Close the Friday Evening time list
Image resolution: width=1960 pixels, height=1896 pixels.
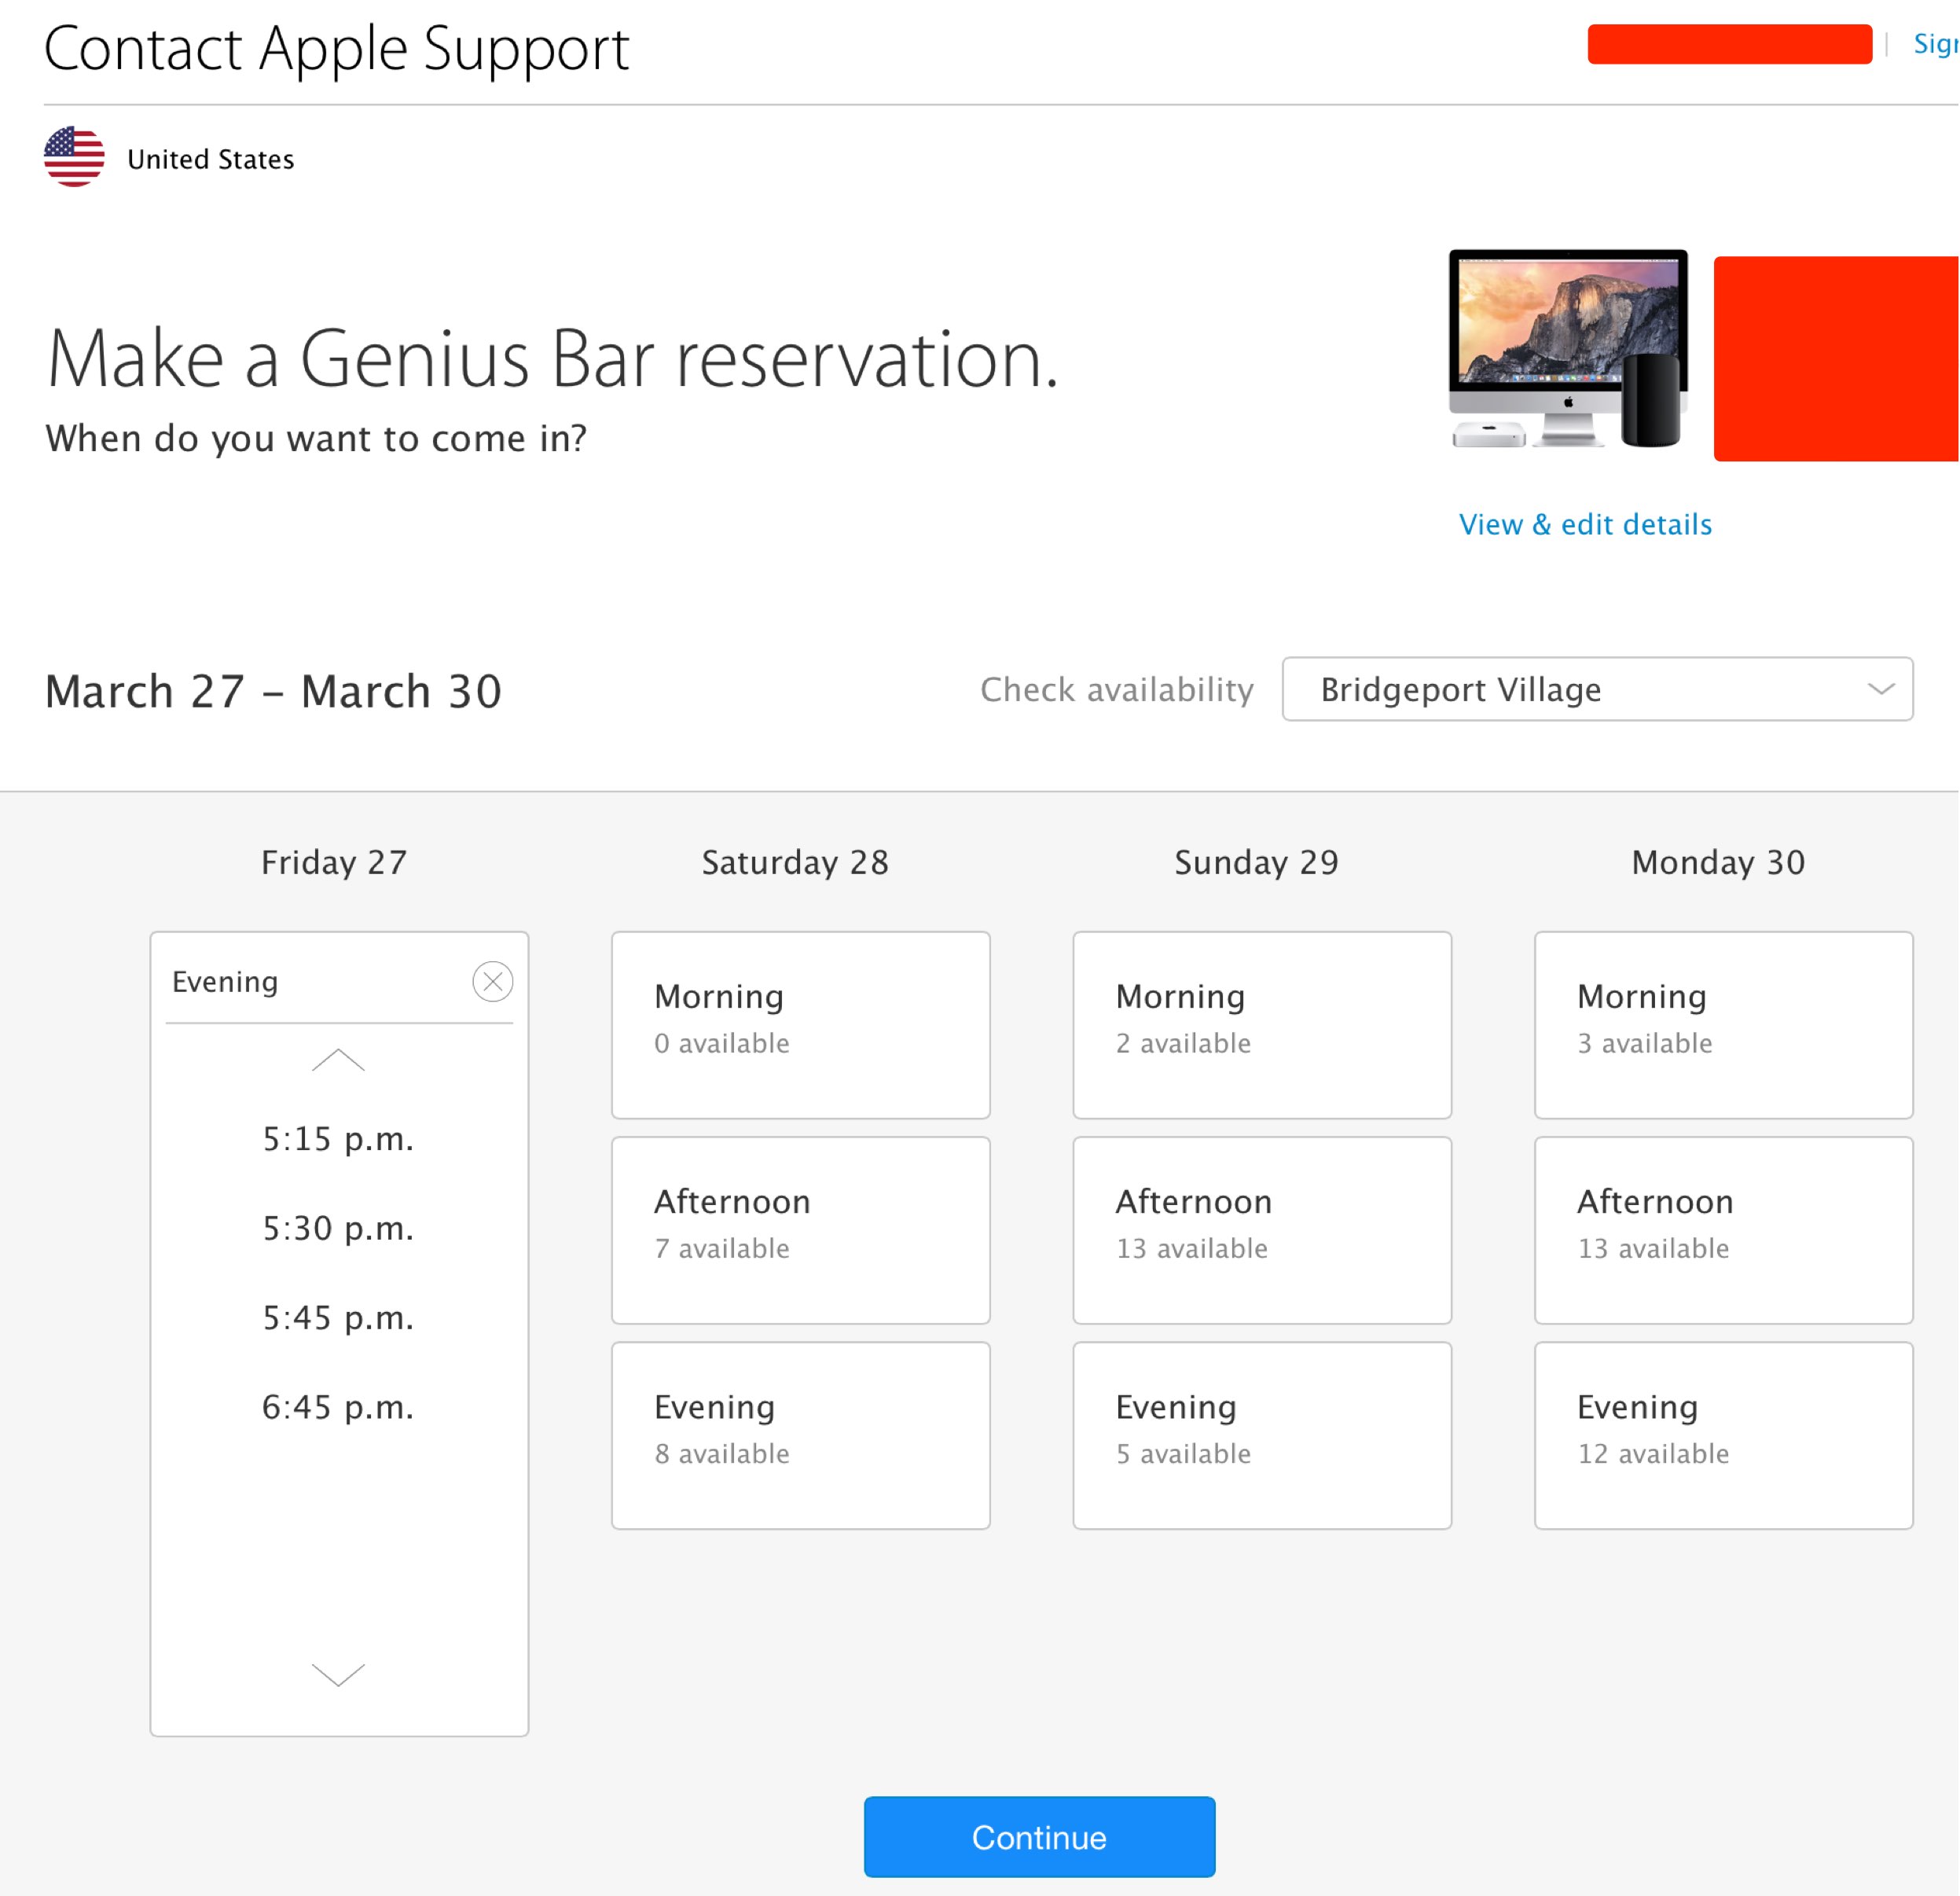coord(493,981)
